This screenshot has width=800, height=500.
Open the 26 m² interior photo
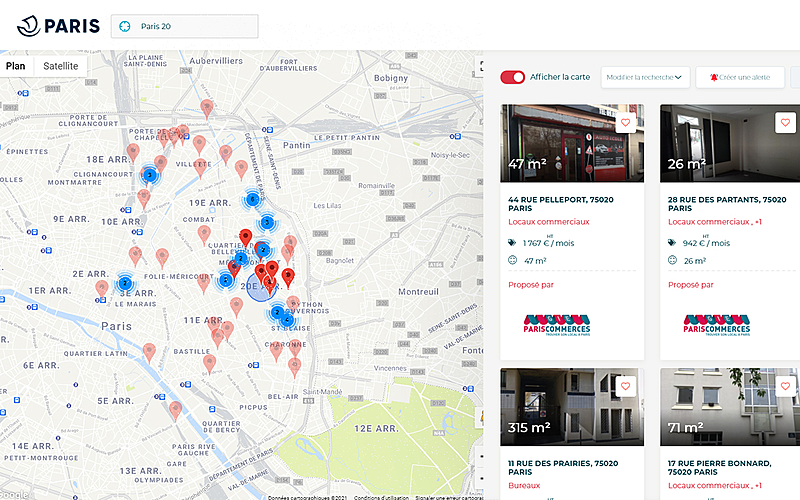tap(730, 143)
